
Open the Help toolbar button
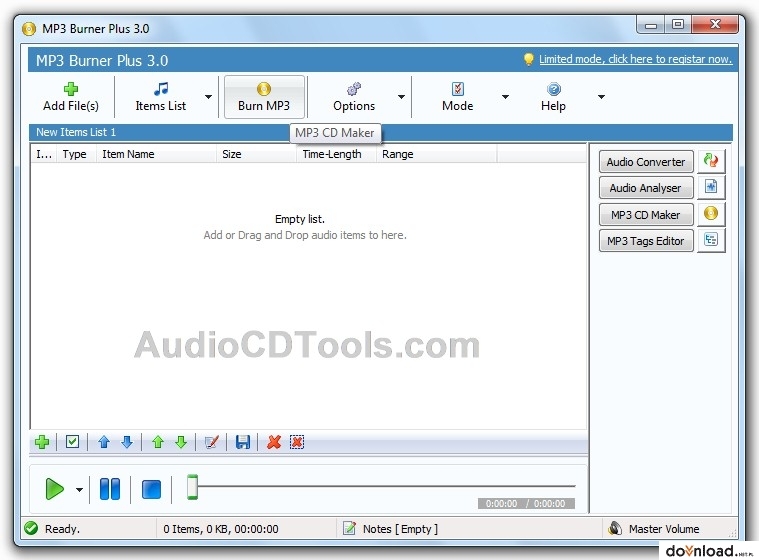(553, 97)
